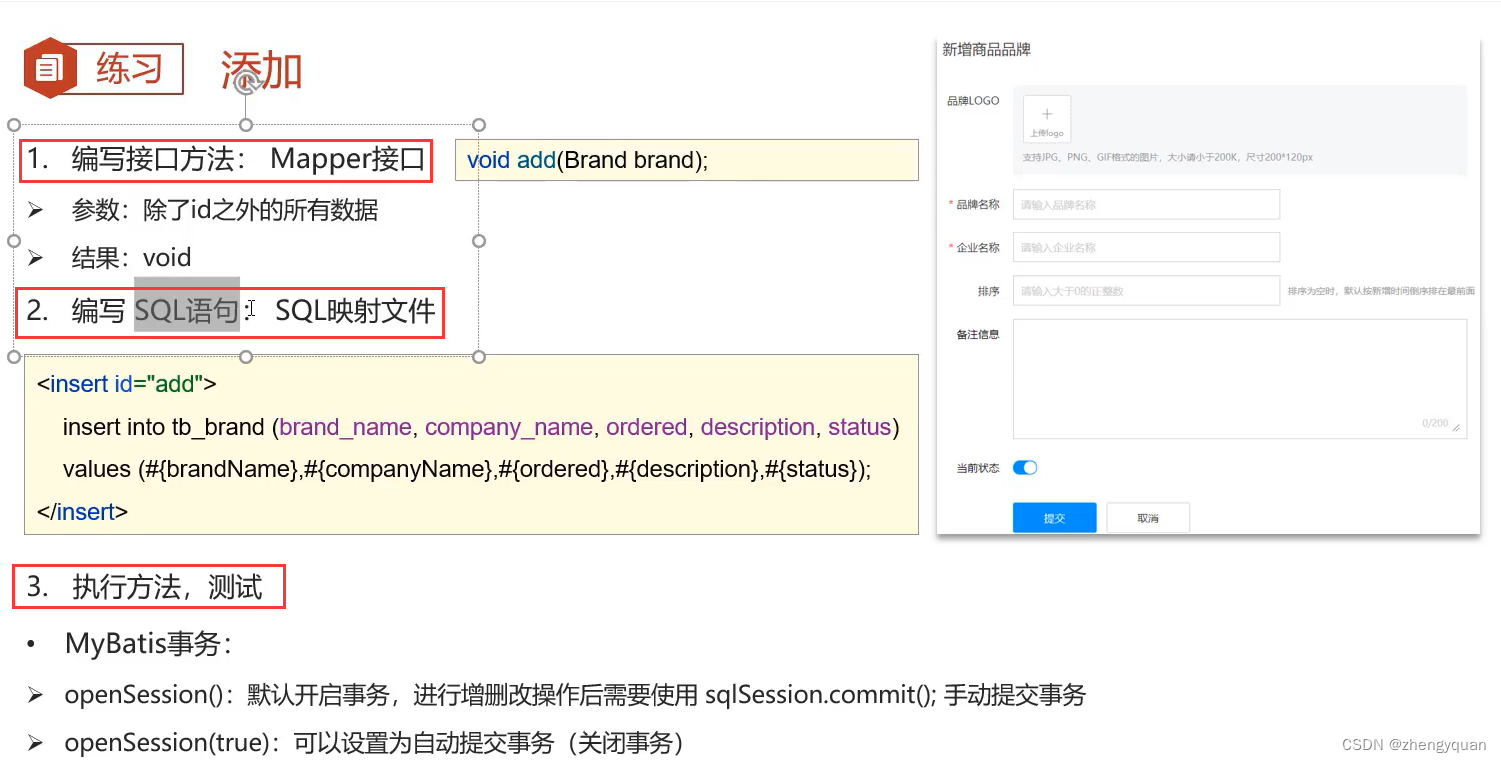The image size is (1501, 763).
Task: Click the 'openSession()：默认开启事务' line
Action: (x=556, y=695)
